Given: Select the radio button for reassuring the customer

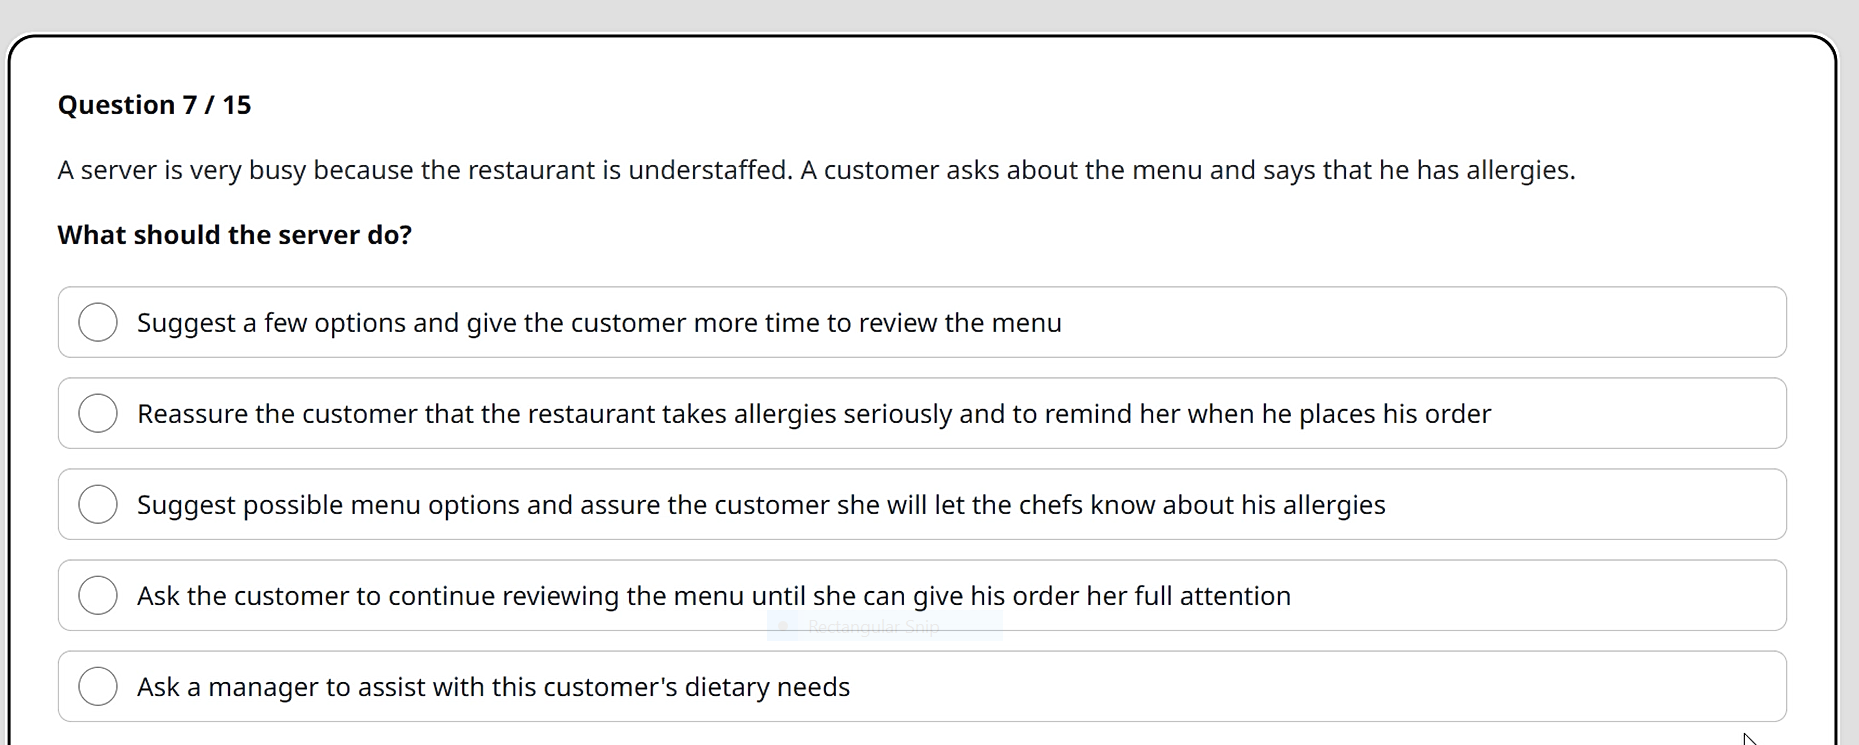Looking at the screenshot, I should 98,413.
